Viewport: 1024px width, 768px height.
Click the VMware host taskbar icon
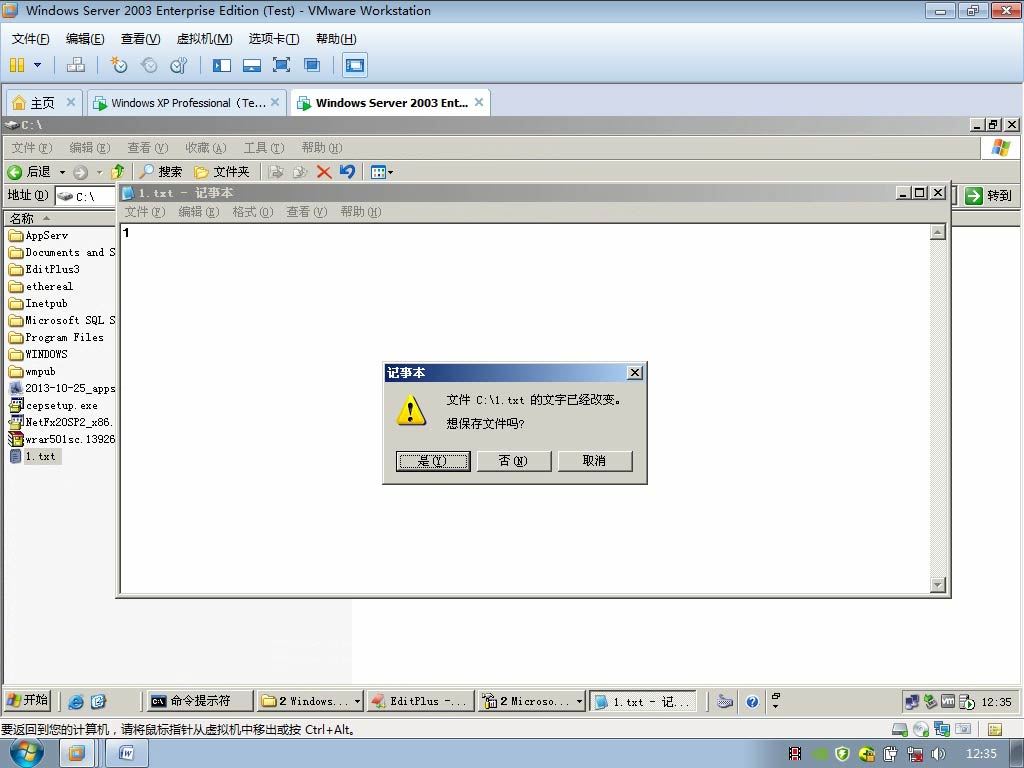pyautogui.click(x=77, y=754)
